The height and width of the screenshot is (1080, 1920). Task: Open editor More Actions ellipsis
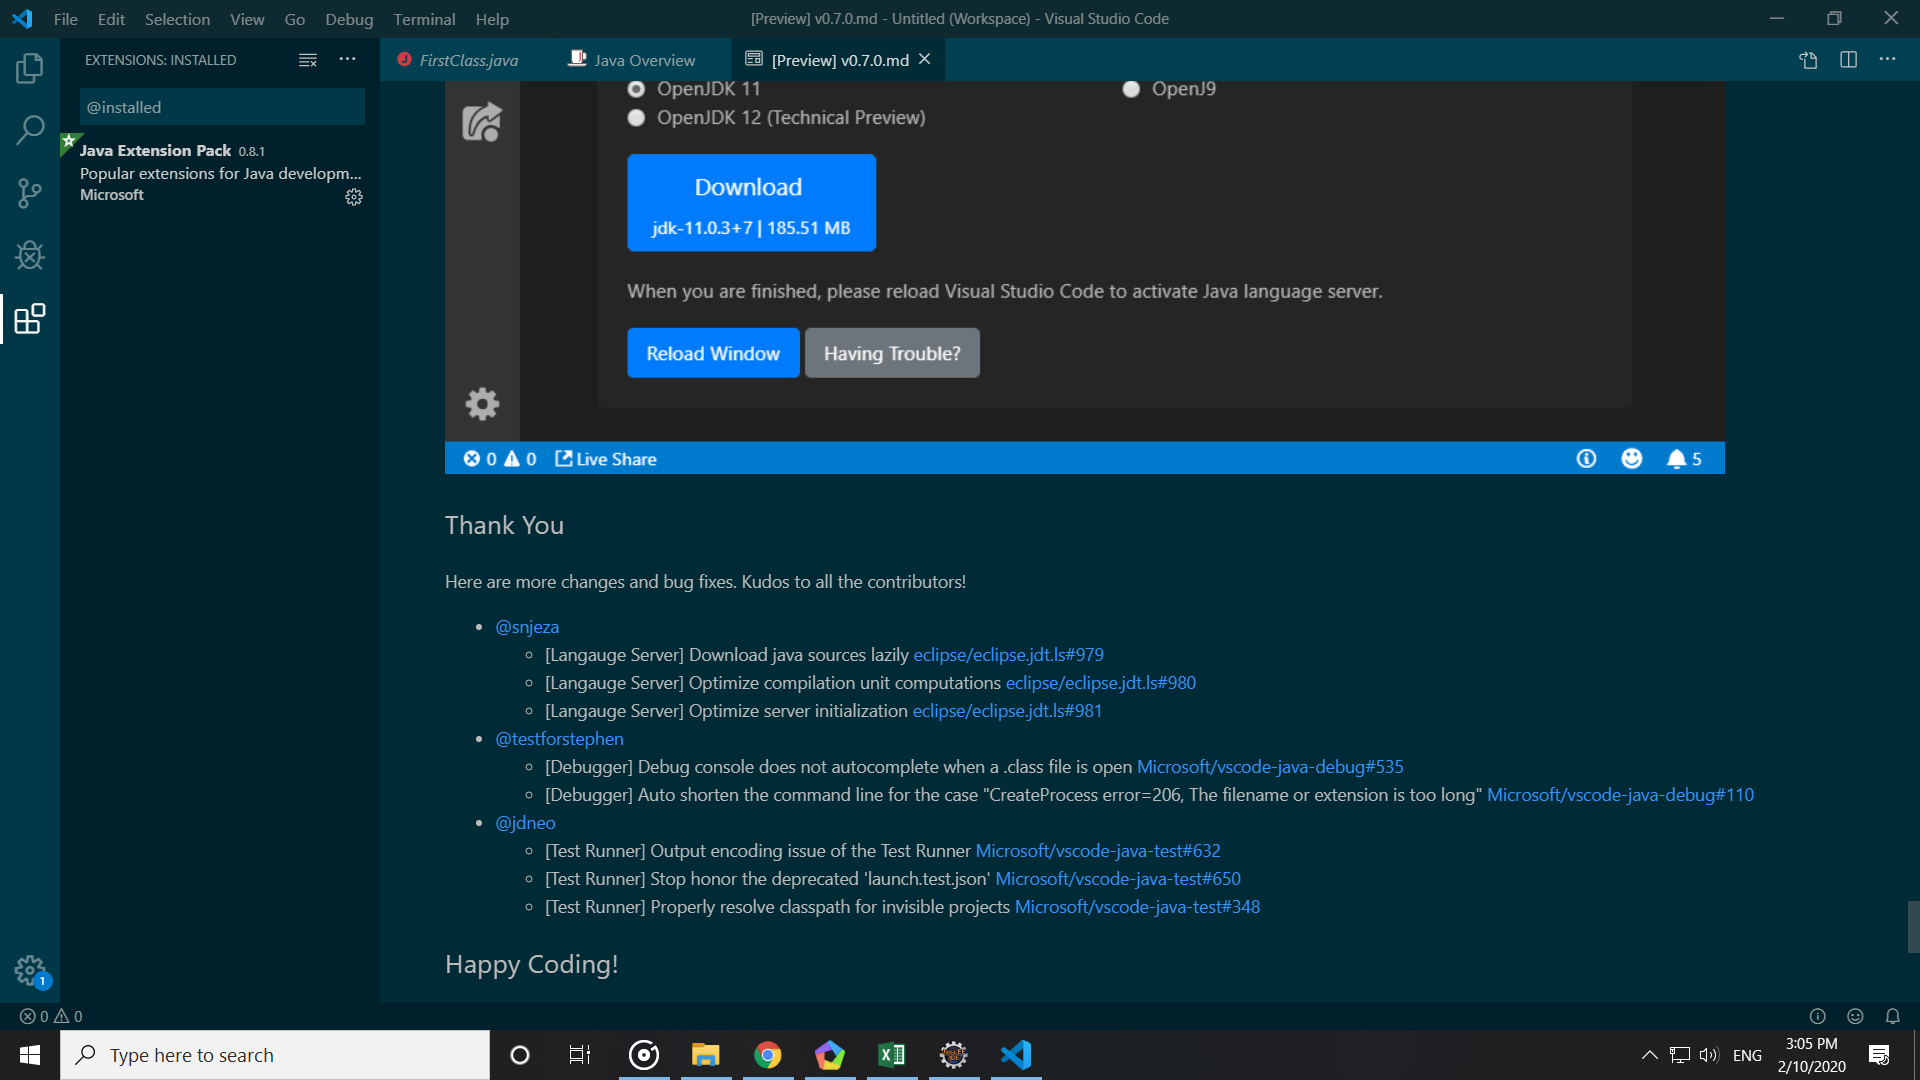(1887, 60)
